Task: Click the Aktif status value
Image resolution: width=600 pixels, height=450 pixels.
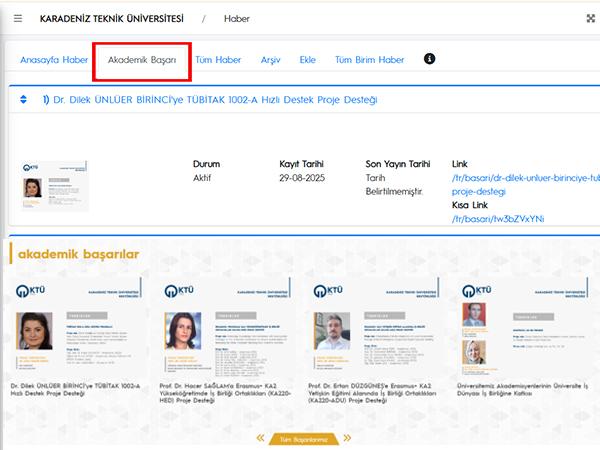Action: [202, 178]
